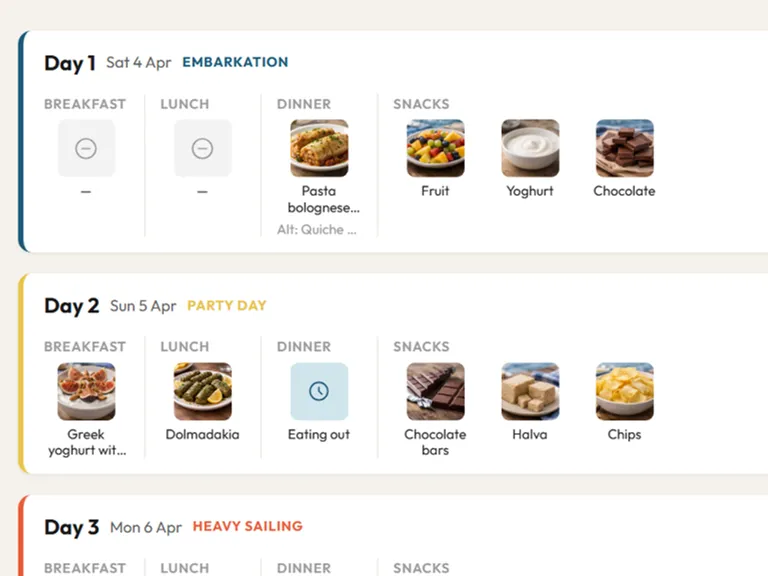The image size is (768, 576).
Task: Click the Day 3 heading
Action: (x=71, y=527)
